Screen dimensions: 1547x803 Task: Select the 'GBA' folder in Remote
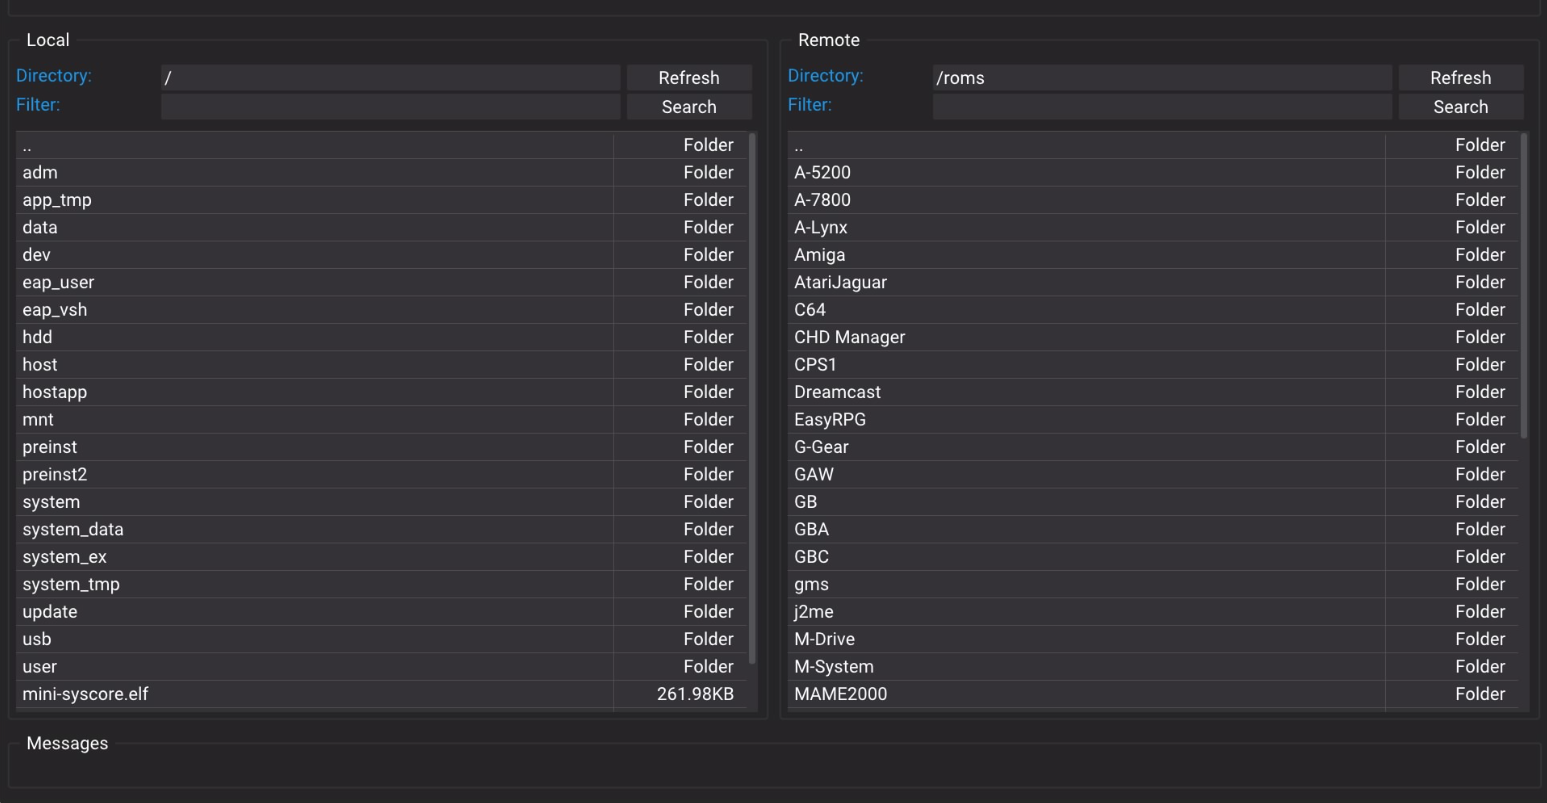pos(1154,530)
